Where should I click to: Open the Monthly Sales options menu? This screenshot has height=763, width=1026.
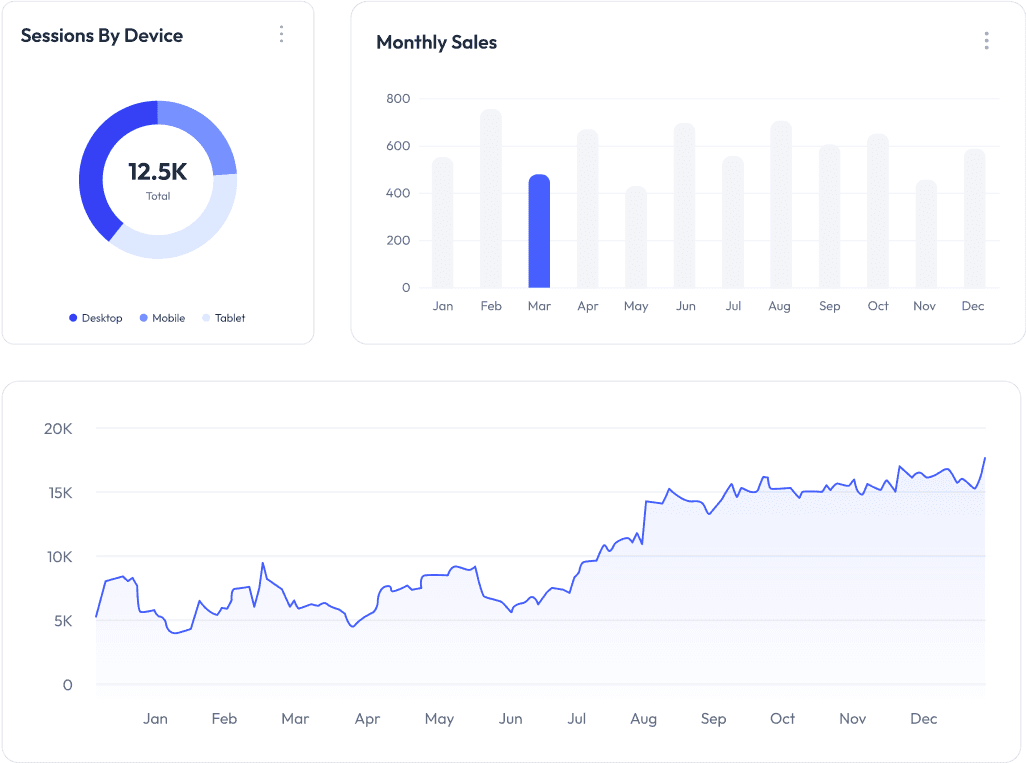point(986,41)
